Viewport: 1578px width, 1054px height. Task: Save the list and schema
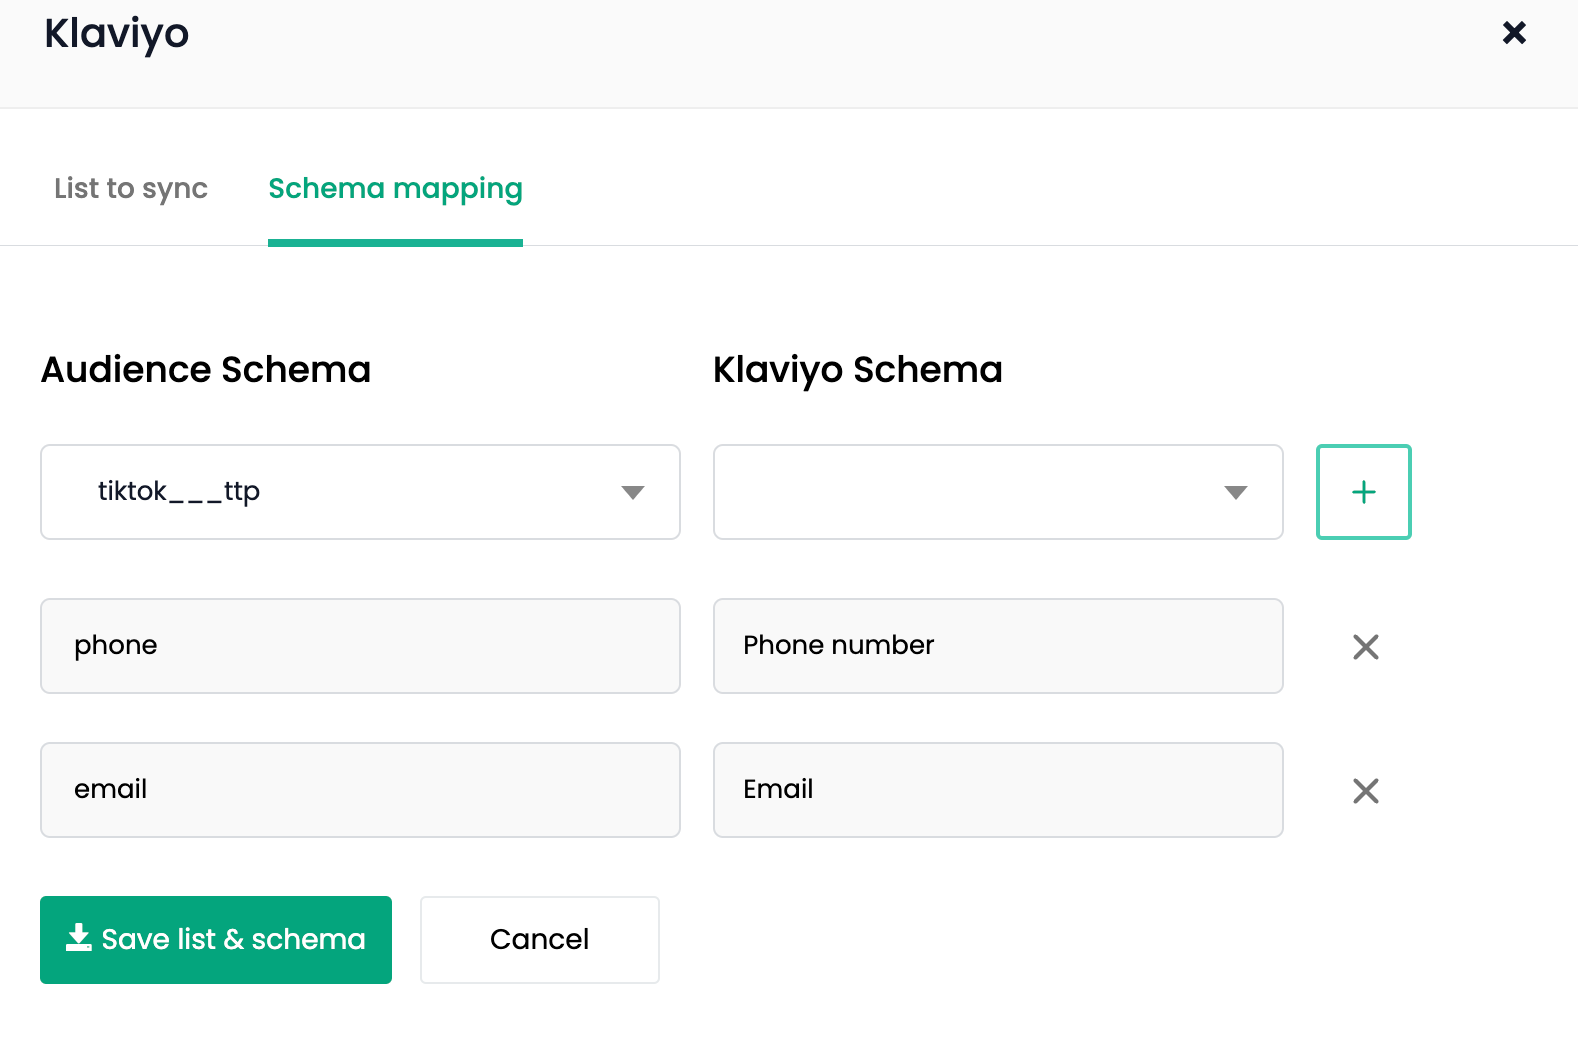(x=215, y=939)
